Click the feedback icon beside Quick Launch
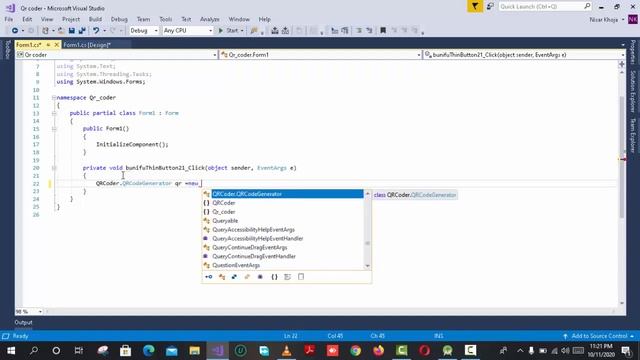 coord(490,7)
